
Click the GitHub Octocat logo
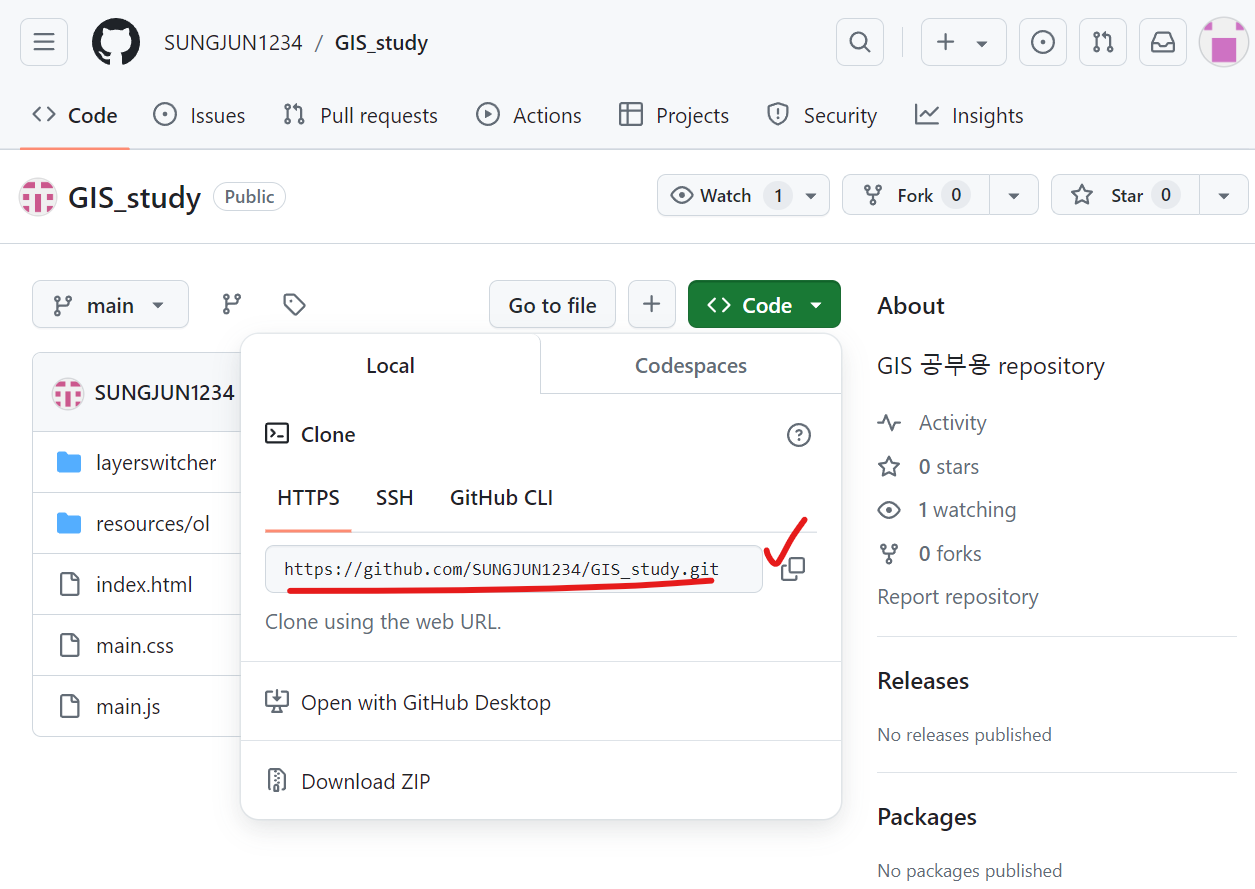(116, 43)
